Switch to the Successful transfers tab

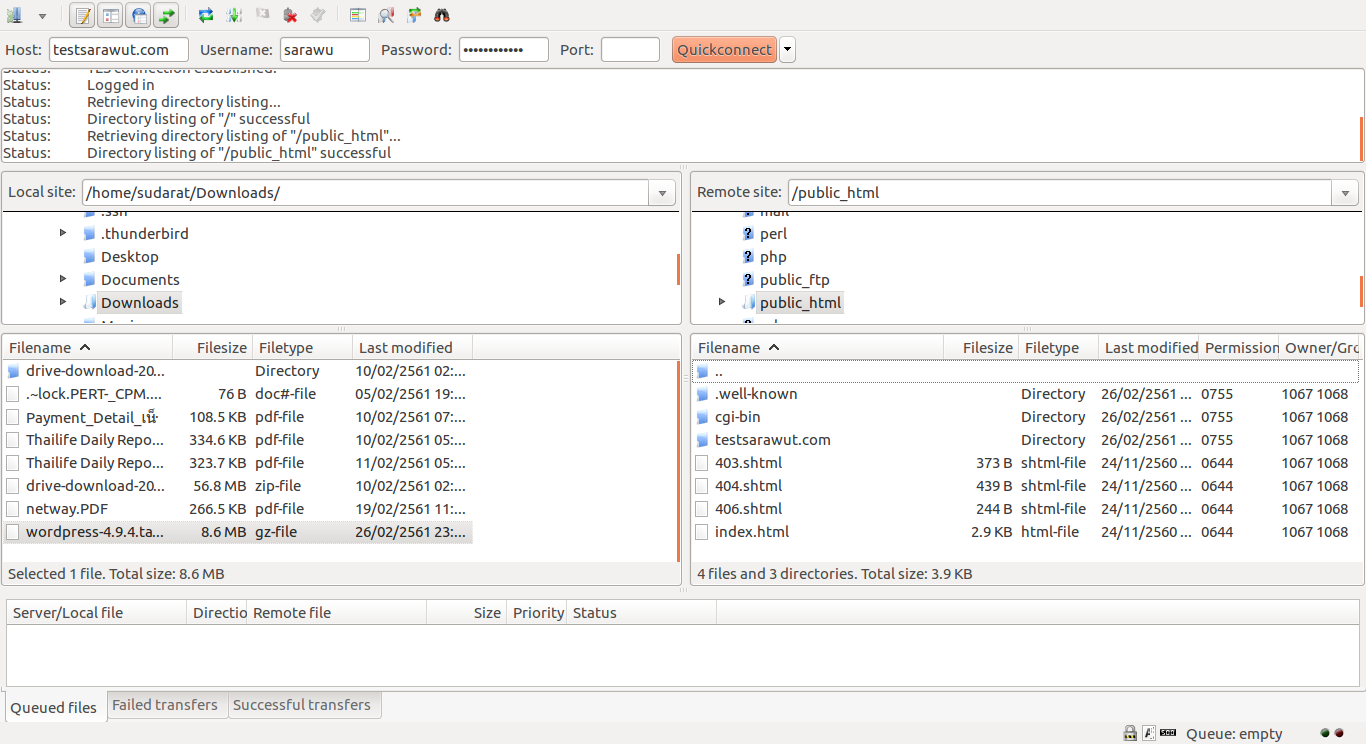pos(301,705)
